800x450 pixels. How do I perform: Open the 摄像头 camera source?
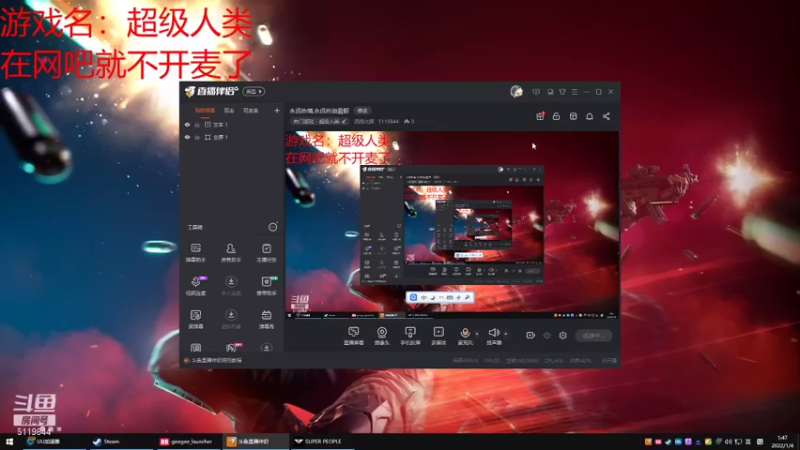[382, 335]
